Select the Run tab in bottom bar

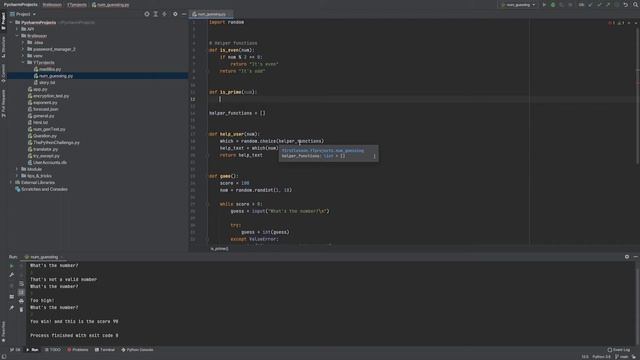(x=32, y=350)
